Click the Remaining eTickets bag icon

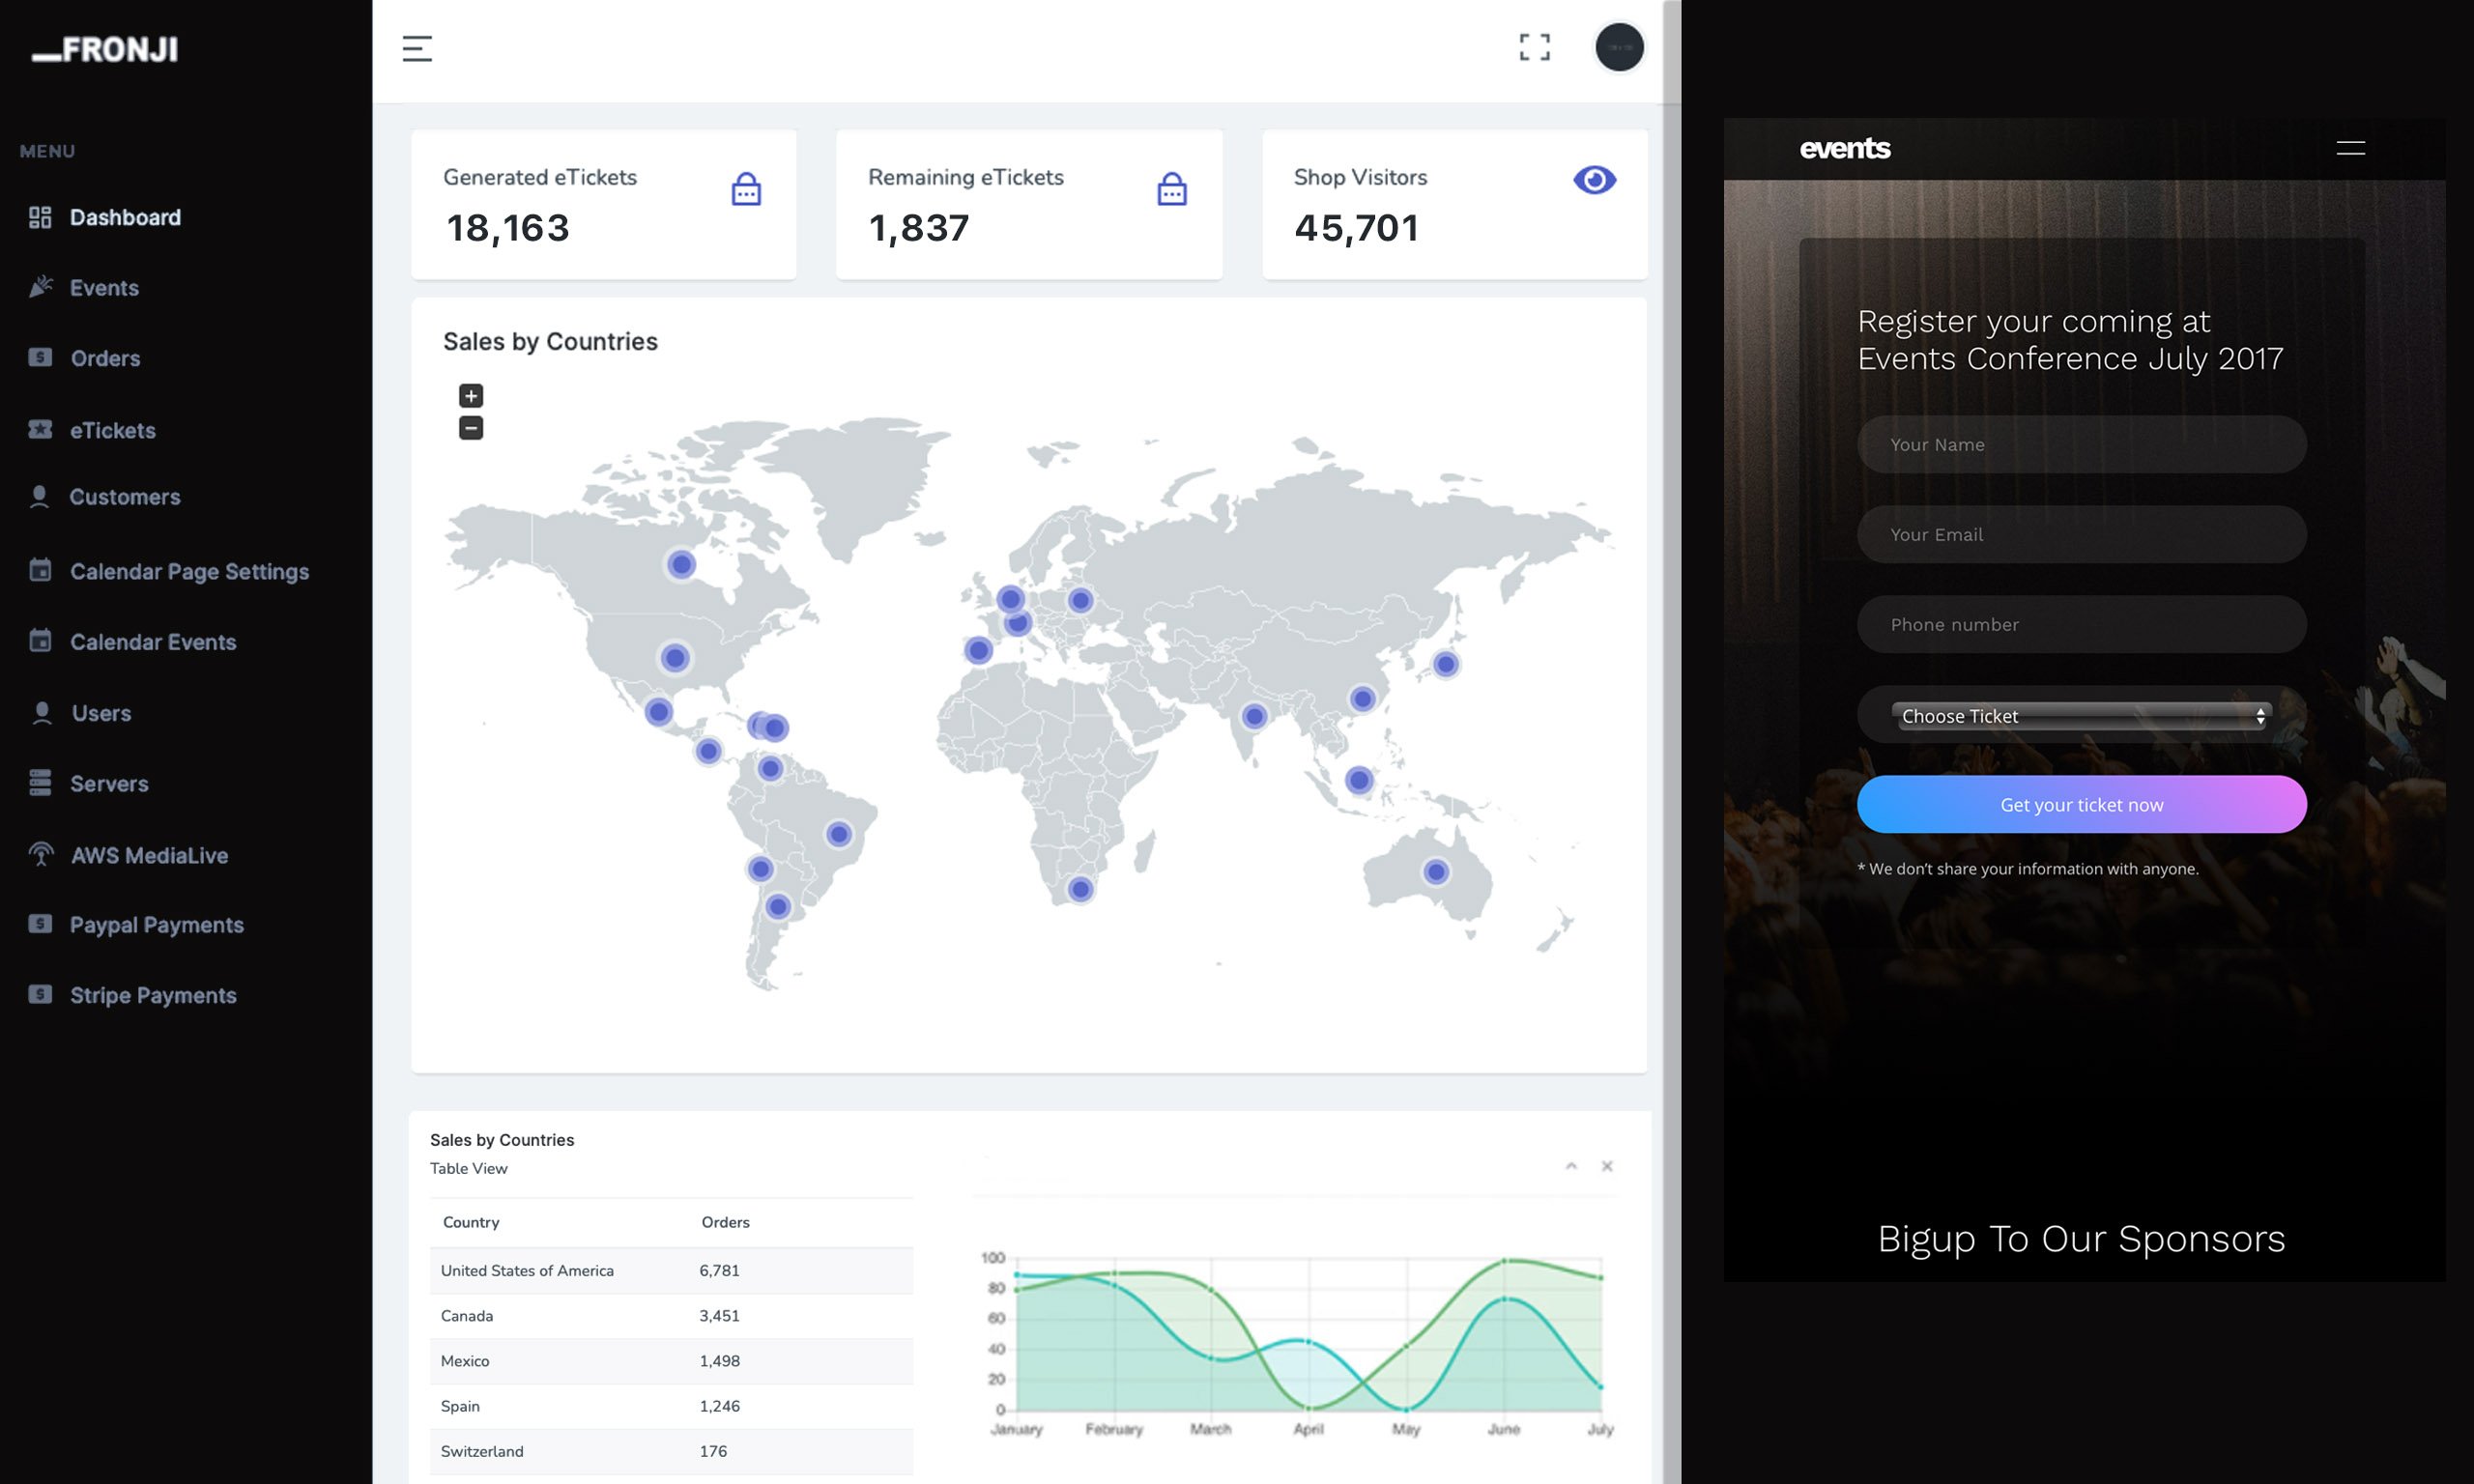pos(1171,189)
